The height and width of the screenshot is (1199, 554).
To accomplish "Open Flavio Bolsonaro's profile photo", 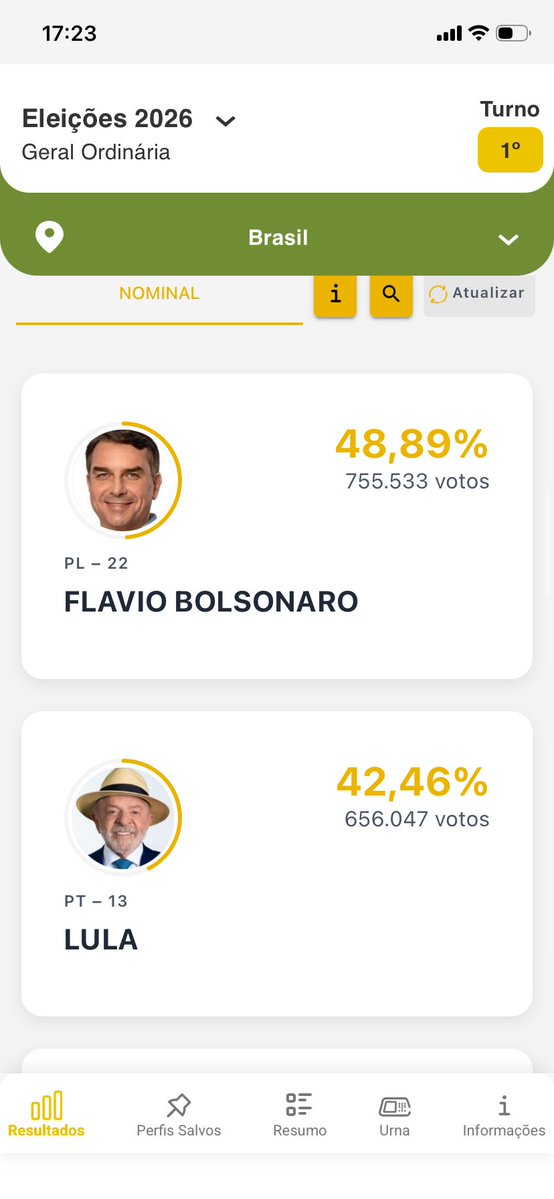I will click(122, 480).
